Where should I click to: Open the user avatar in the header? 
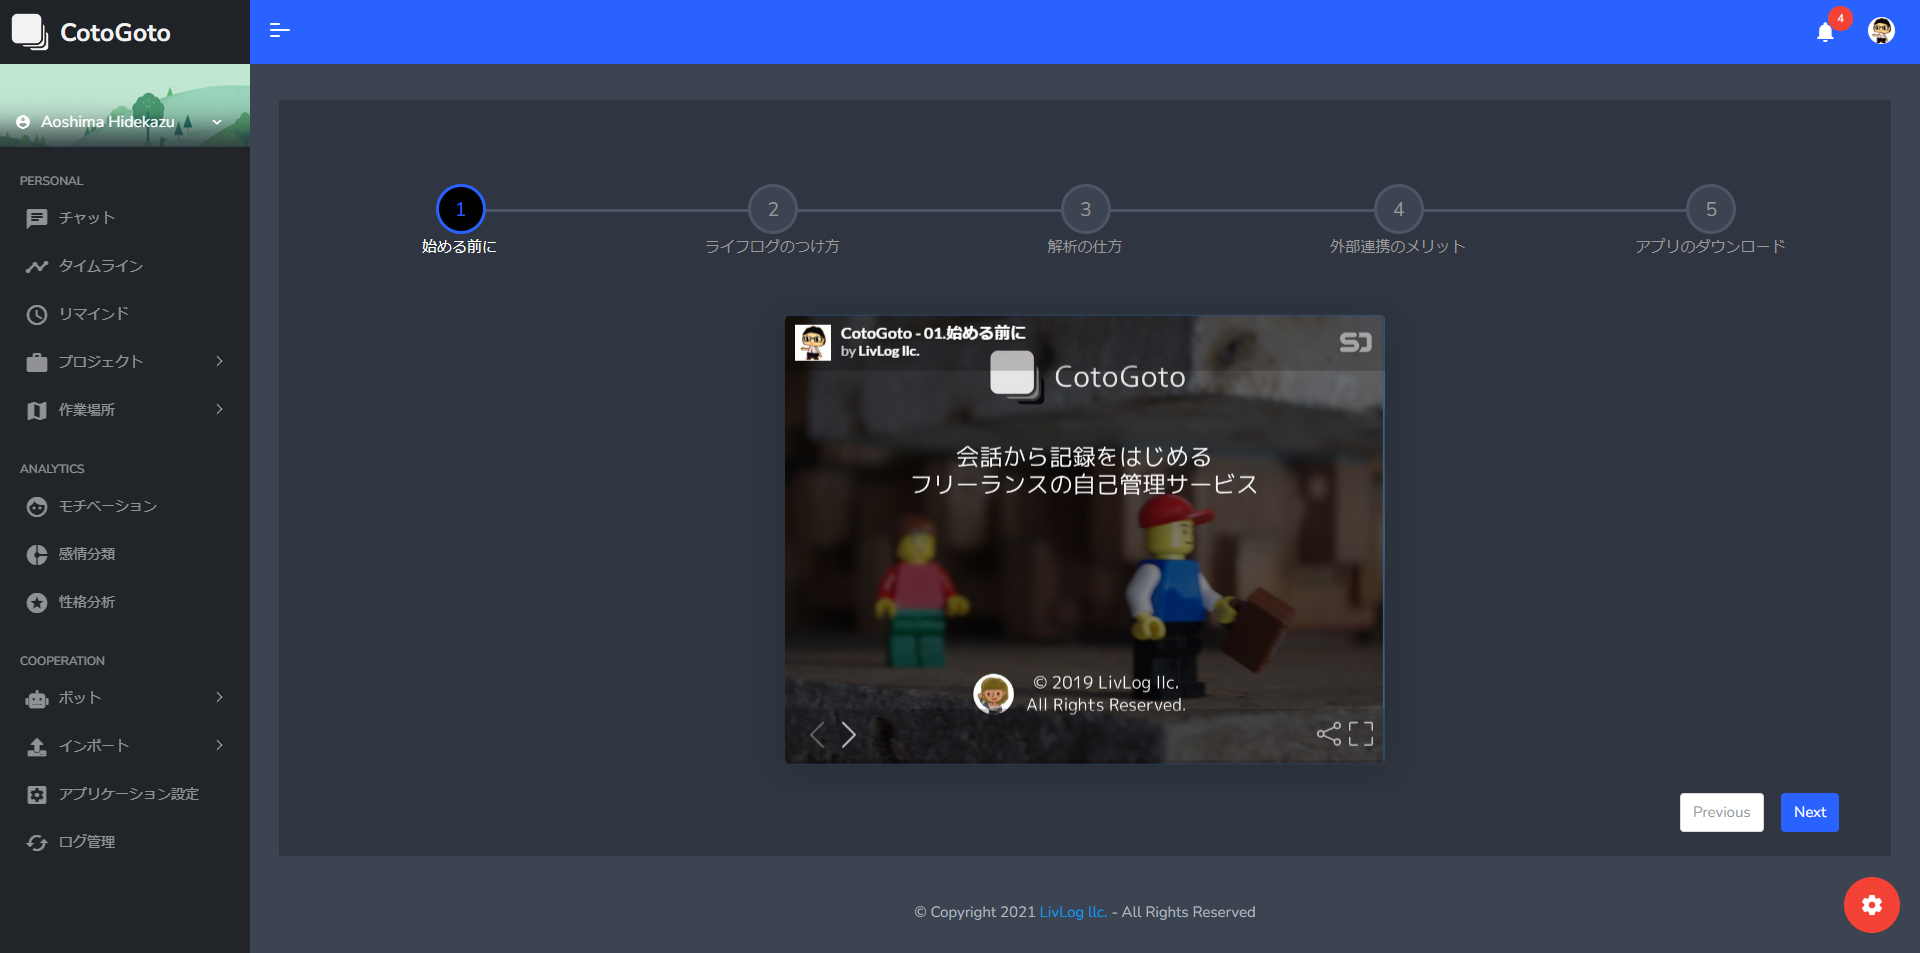click(x=1881, y=31)
